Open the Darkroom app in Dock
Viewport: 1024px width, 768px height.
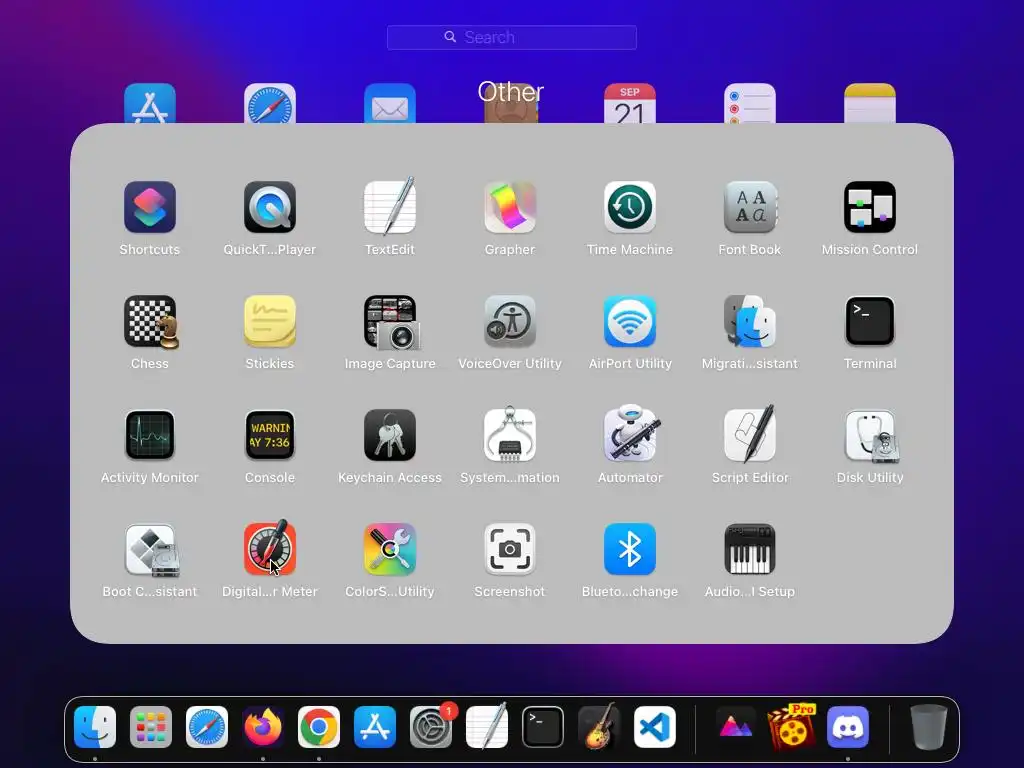tap(736, 727)
